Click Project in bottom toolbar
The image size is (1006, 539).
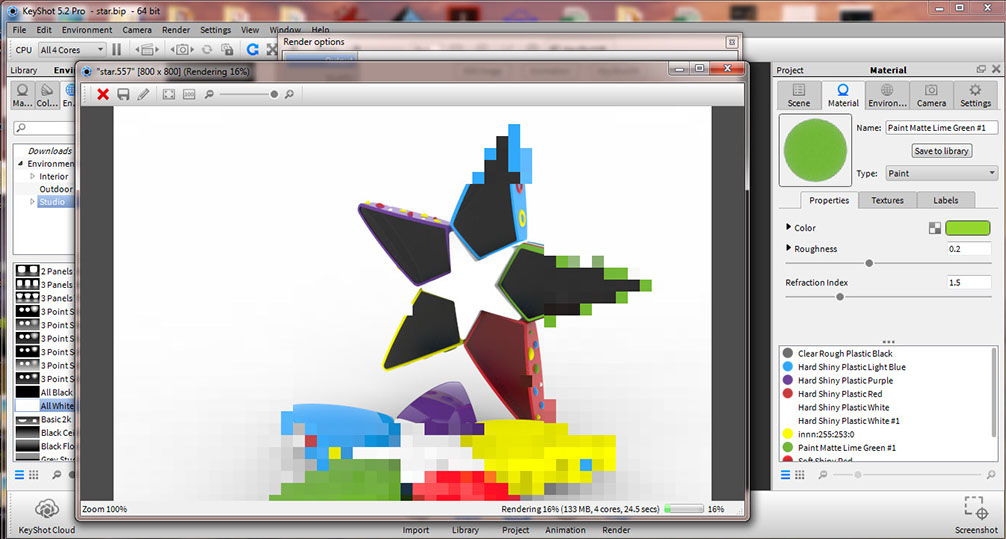pos(516,530)
